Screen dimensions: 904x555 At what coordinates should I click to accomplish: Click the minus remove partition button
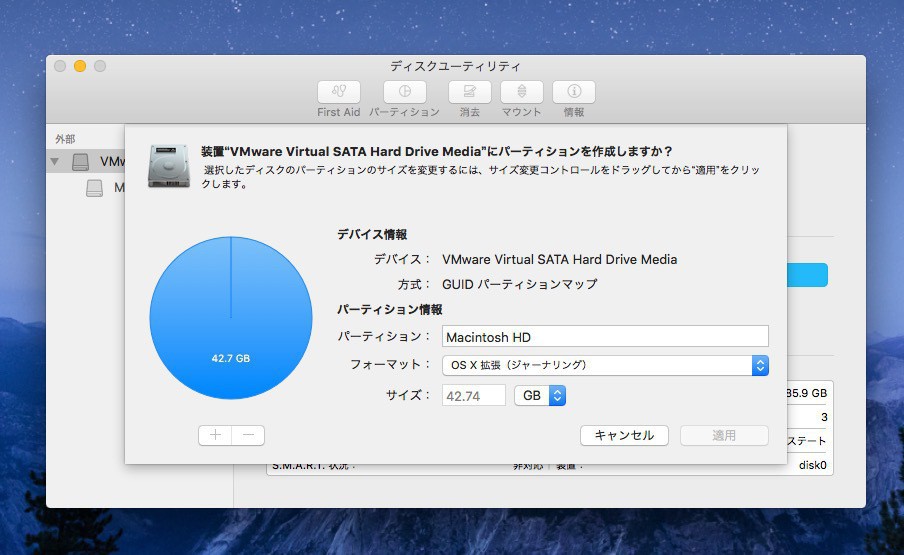[248, 435]
